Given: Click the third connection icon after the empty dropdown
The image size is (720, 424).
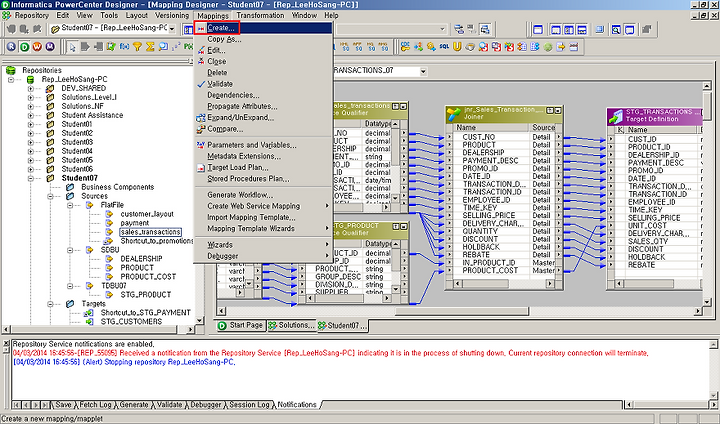Looking at the screenshot, I should point(485,30).
